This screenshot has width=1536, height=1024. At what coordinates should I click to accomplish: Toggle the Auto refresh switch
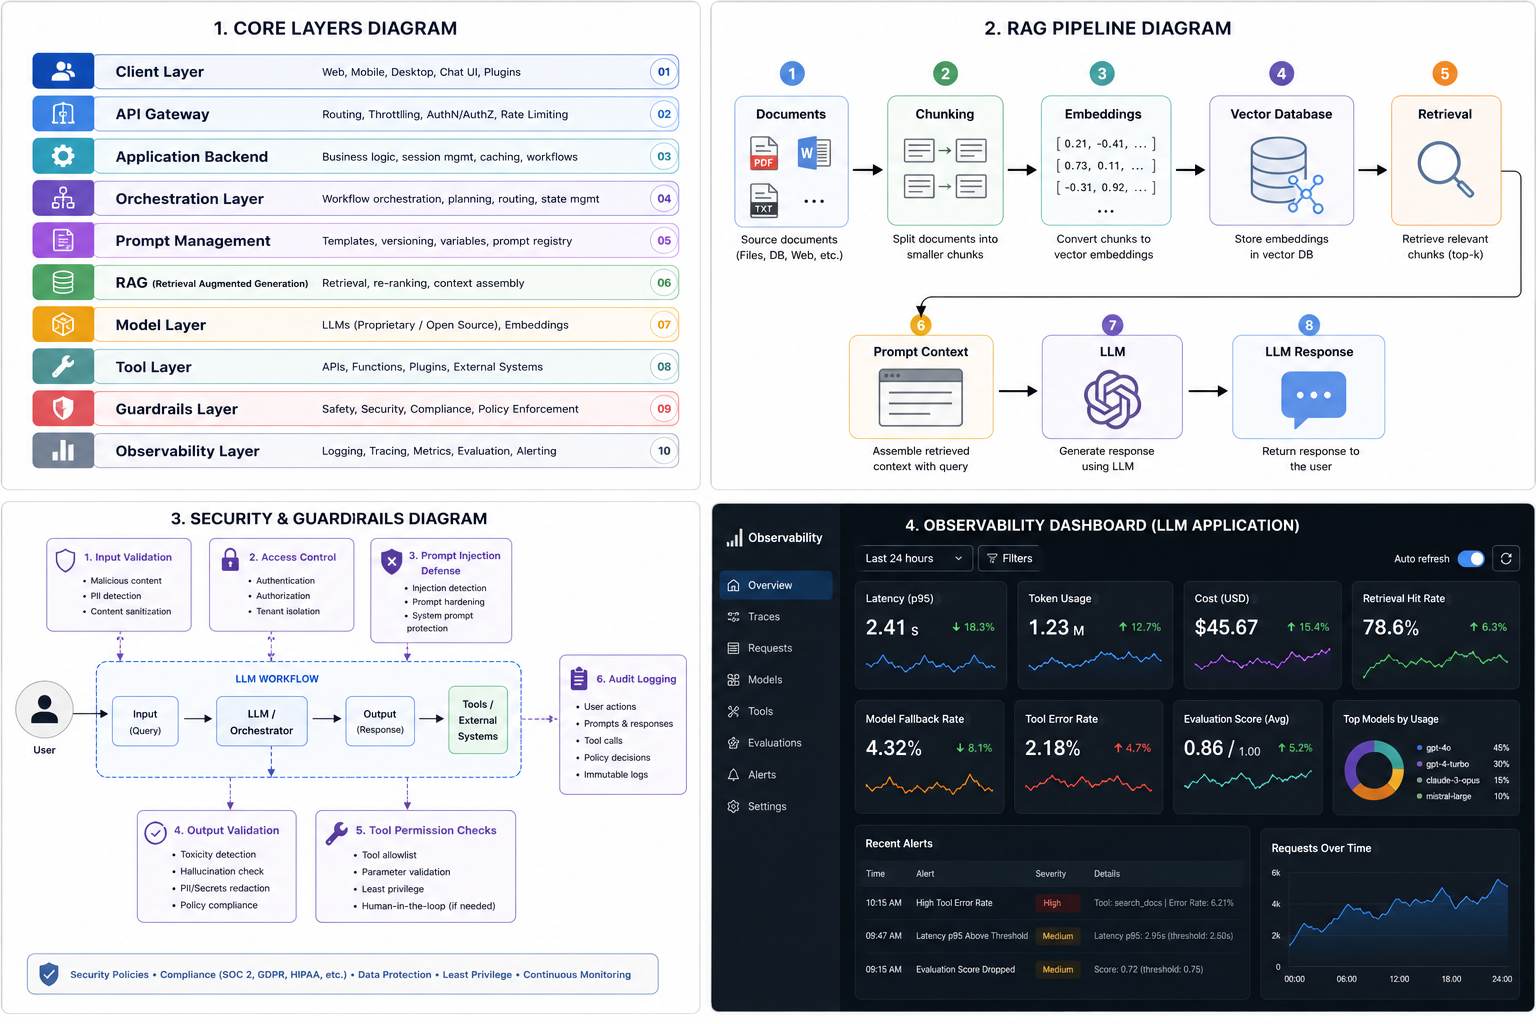1471,559
